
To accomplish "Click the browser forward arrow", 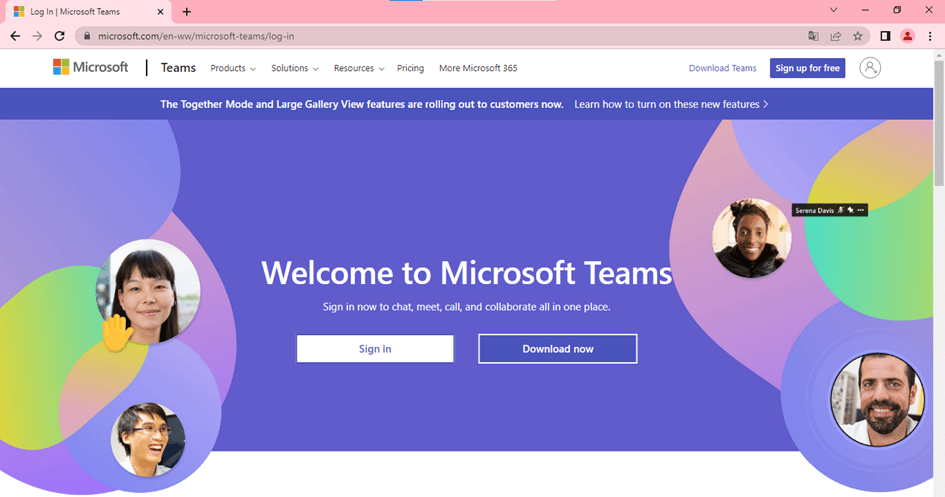I will tap(37, 36).
